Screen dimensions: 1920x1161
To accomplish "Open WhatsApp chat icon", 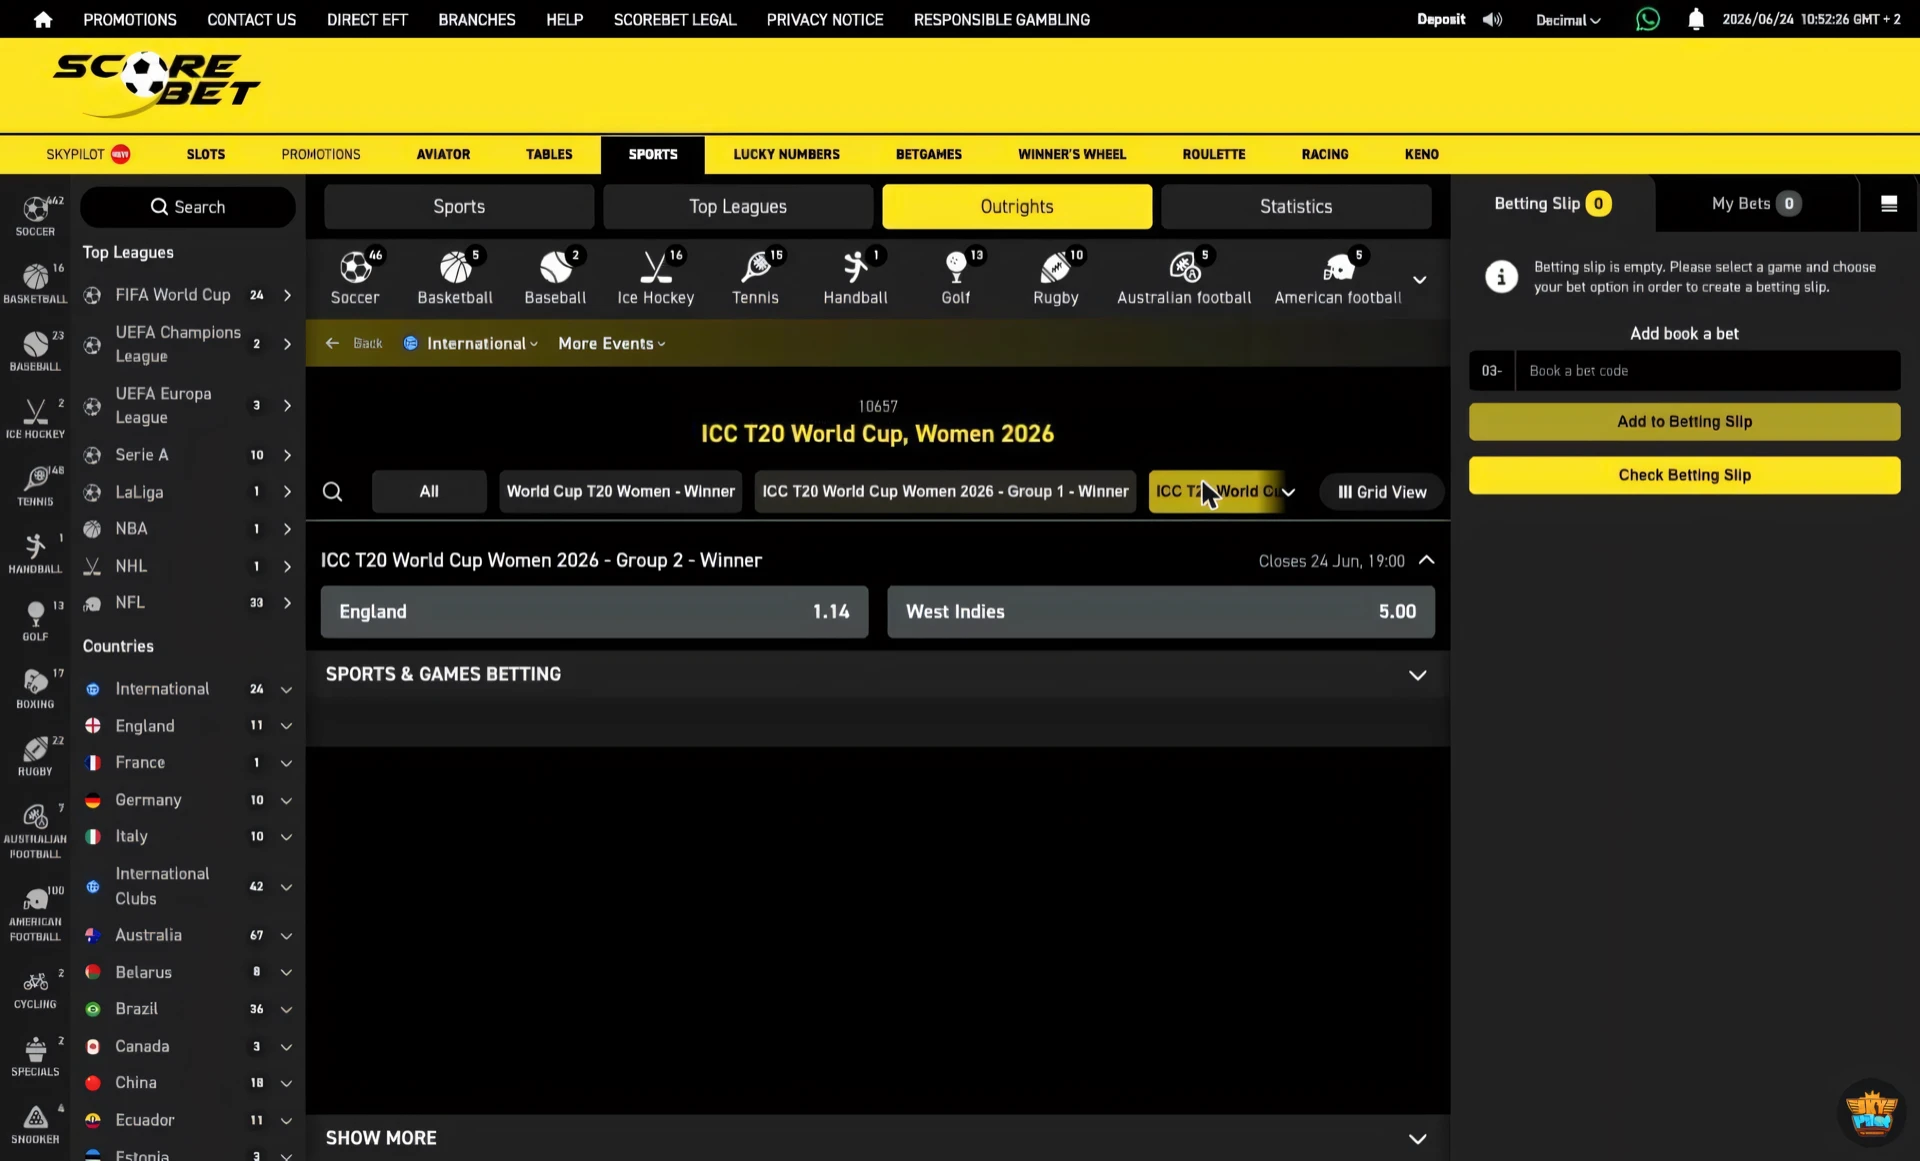I will pyautogui.click(x=1647, y=19).
